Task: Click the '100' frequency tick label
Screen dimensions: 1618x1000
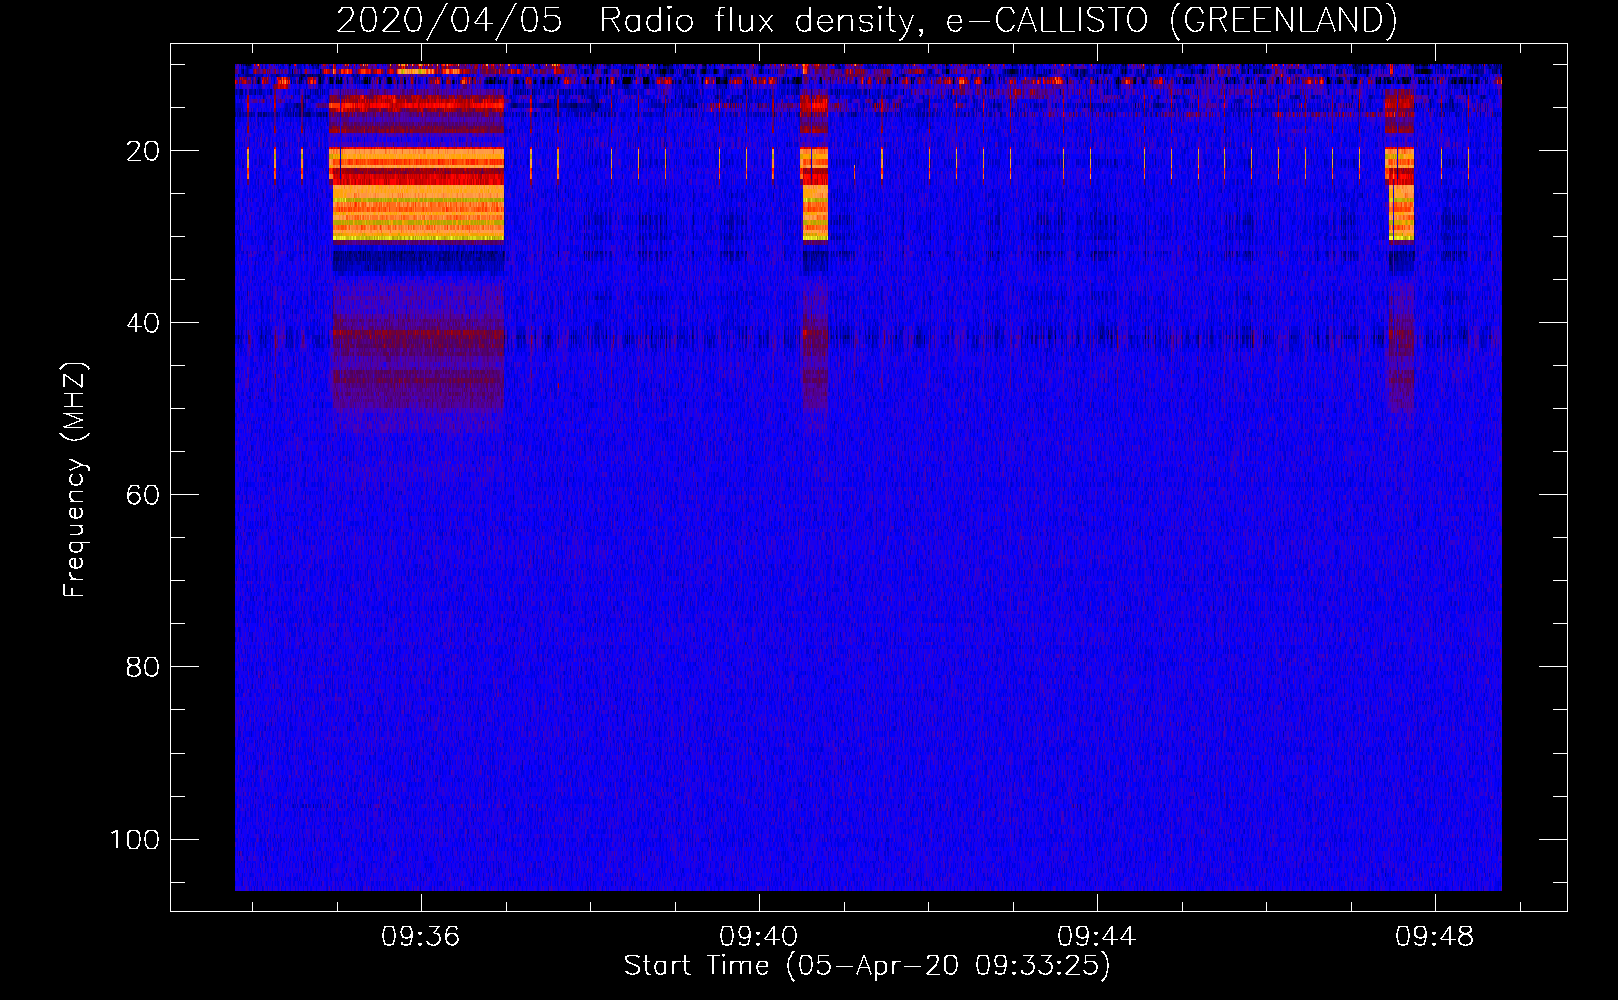Action: click(135, 839)
